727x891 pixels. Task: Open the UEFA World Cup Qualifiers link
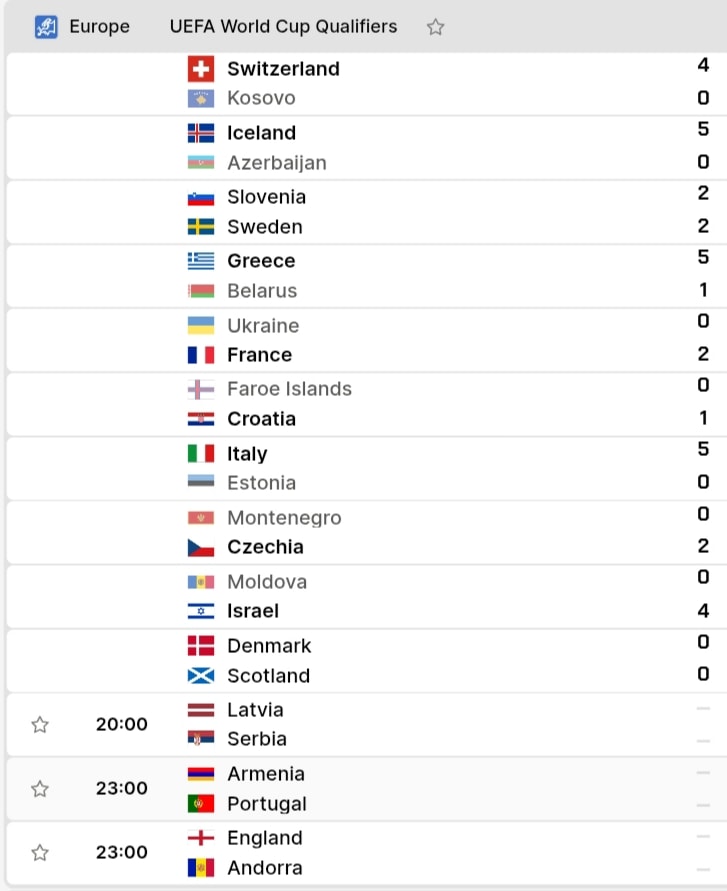tap(283, 27)
